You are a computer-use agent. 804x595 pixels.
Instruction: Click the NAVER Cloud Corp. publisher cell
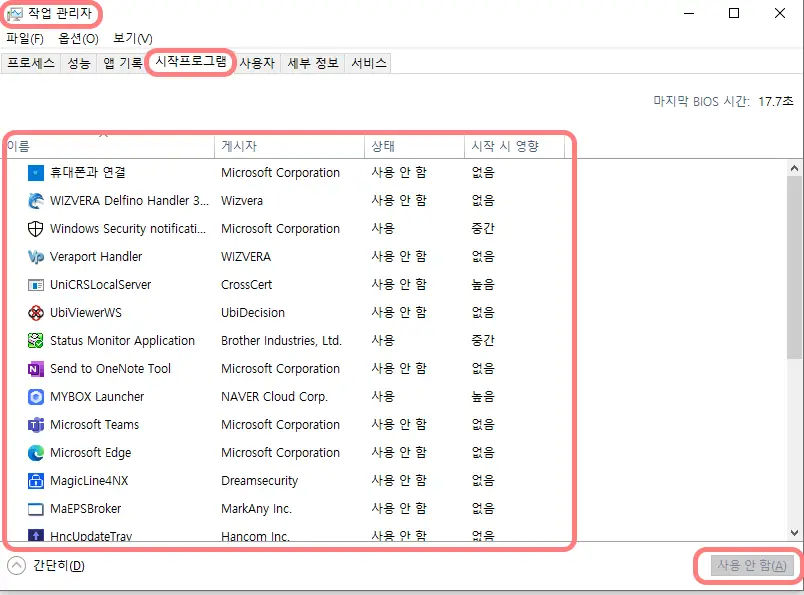coord(274,396)
